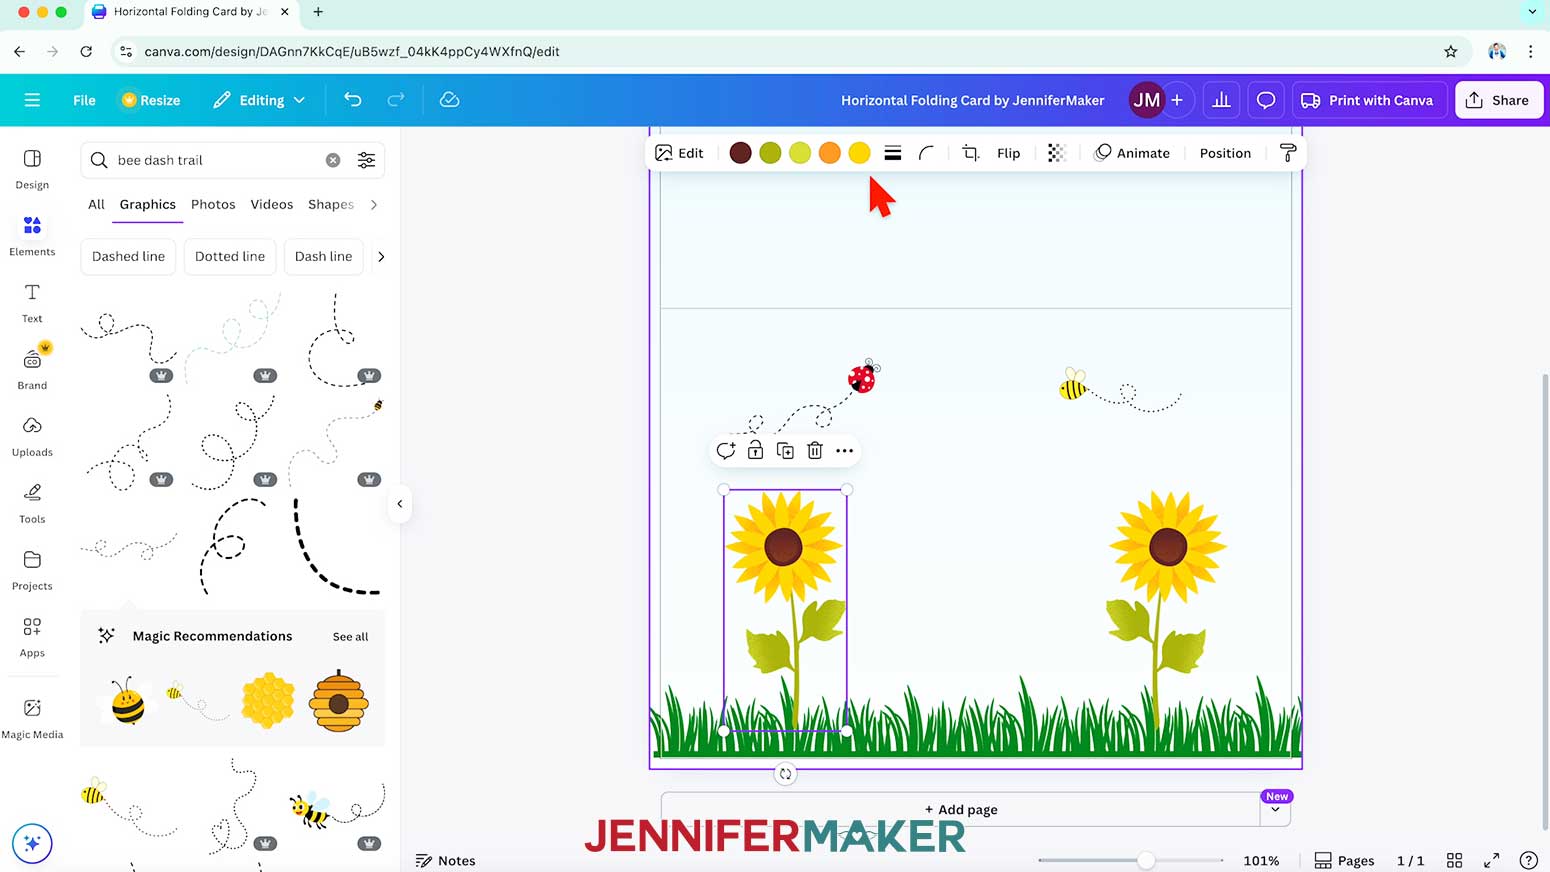
Task: Open the Notes panel
Action: 446,860
